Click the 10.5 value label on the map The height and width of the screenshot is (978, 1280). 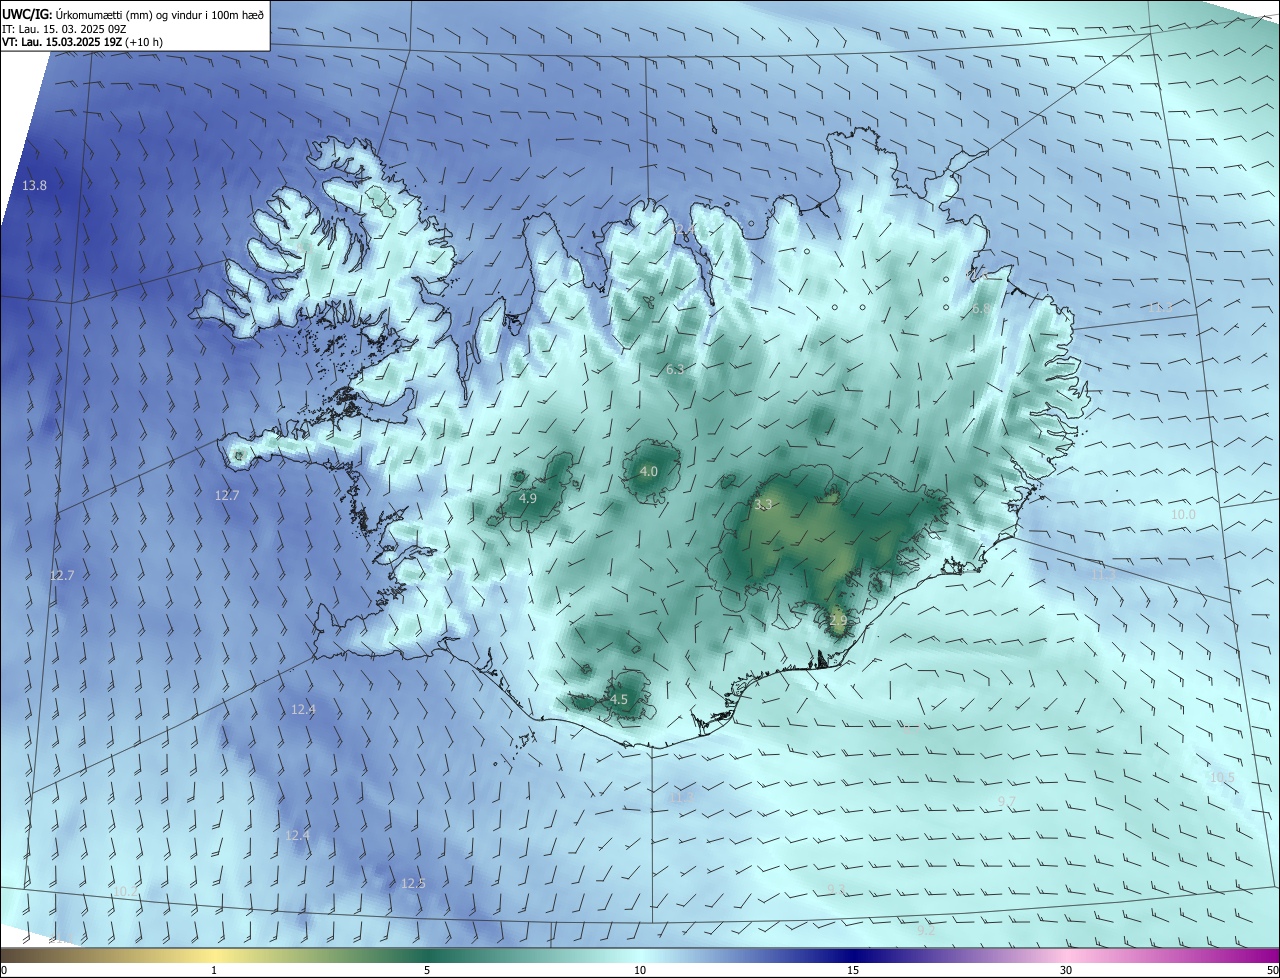[x=1222, y=778]
